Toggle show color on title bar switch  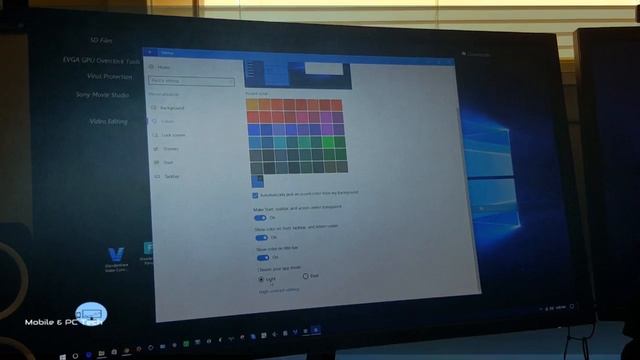pyautogui.click(x=263, y=258)
